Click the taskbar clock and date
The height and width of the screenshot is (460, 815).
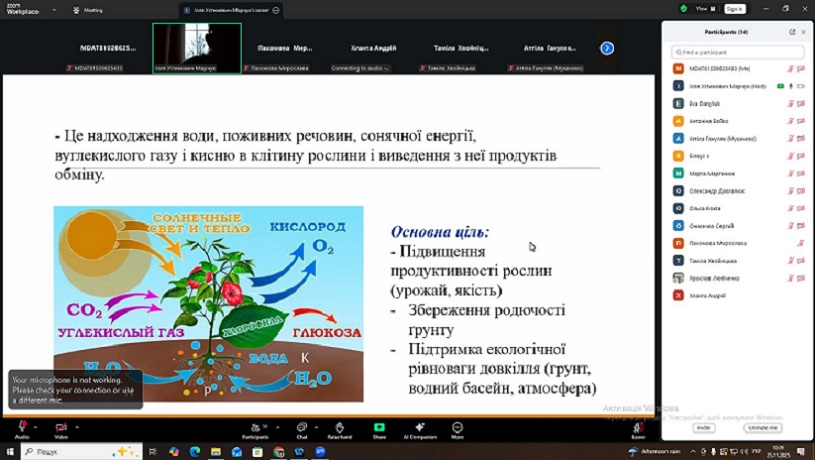pyautogui.click(x=778, y=452)
